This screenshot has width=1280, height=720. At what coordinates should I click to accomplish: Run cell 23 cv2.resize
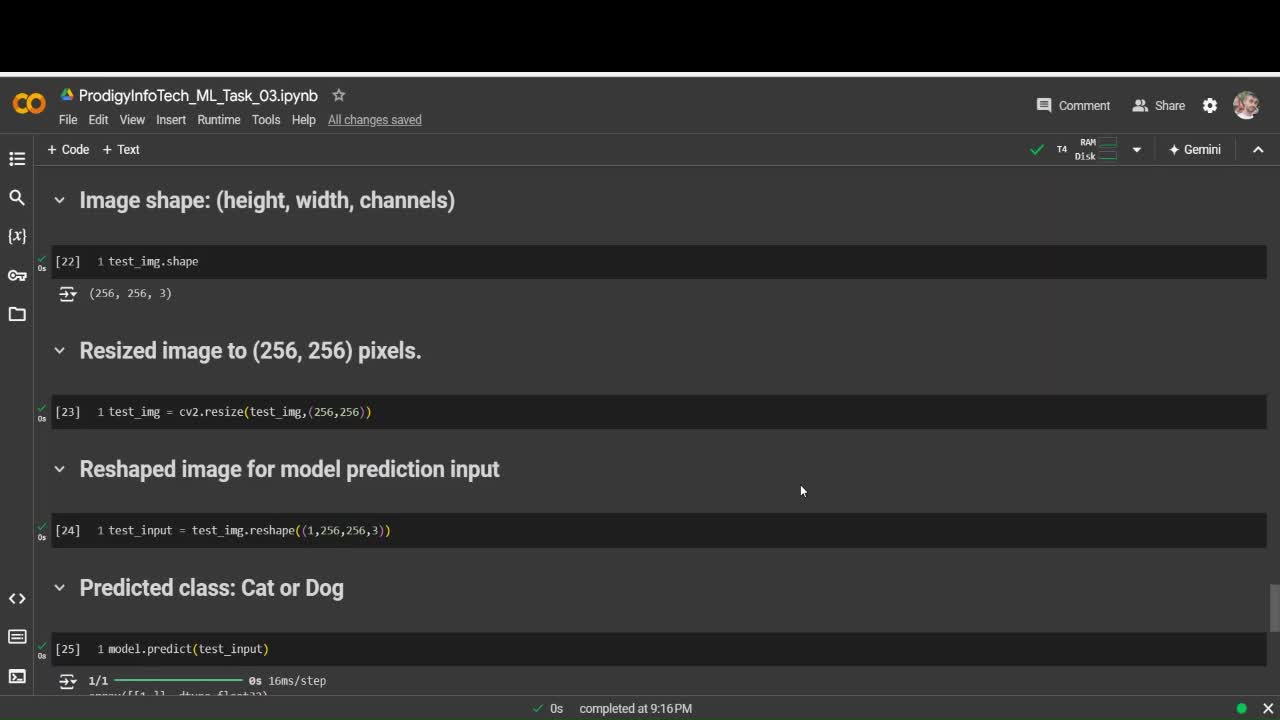pos(67,412)
